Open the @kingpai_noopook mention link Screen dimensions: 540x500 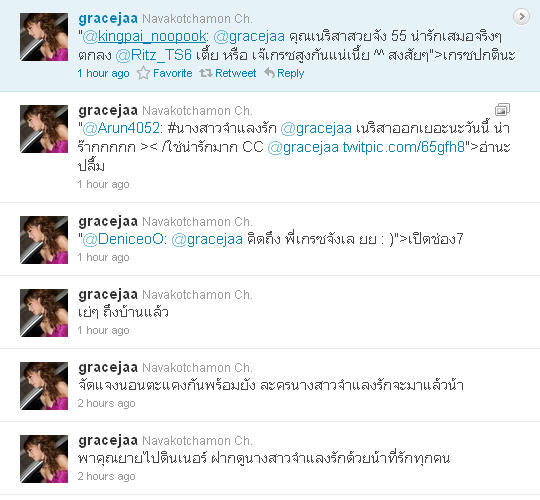pyautogui.click(x=144, y=37)
